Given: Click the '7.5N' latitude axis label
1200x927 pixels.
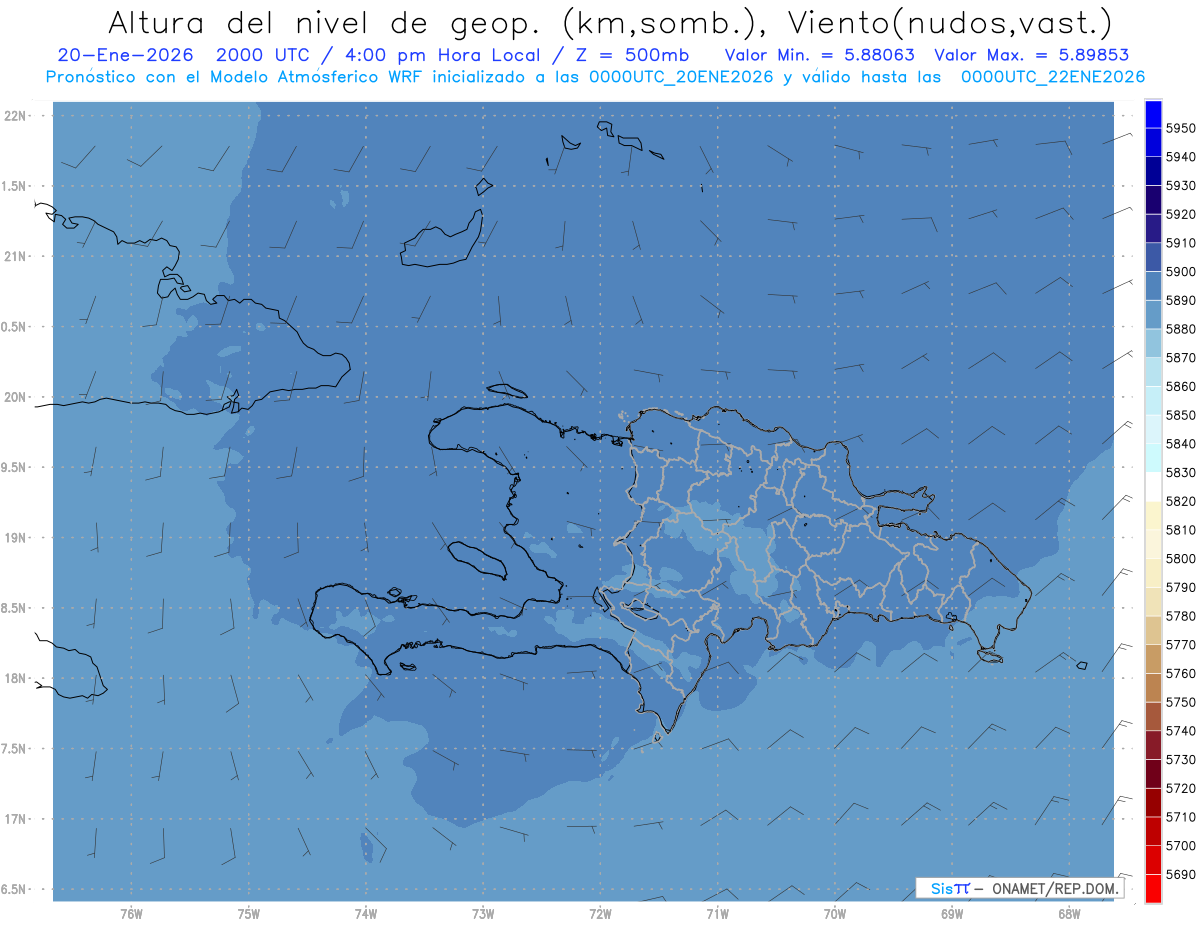Looking at the screenshot, I should click(14, 748).
